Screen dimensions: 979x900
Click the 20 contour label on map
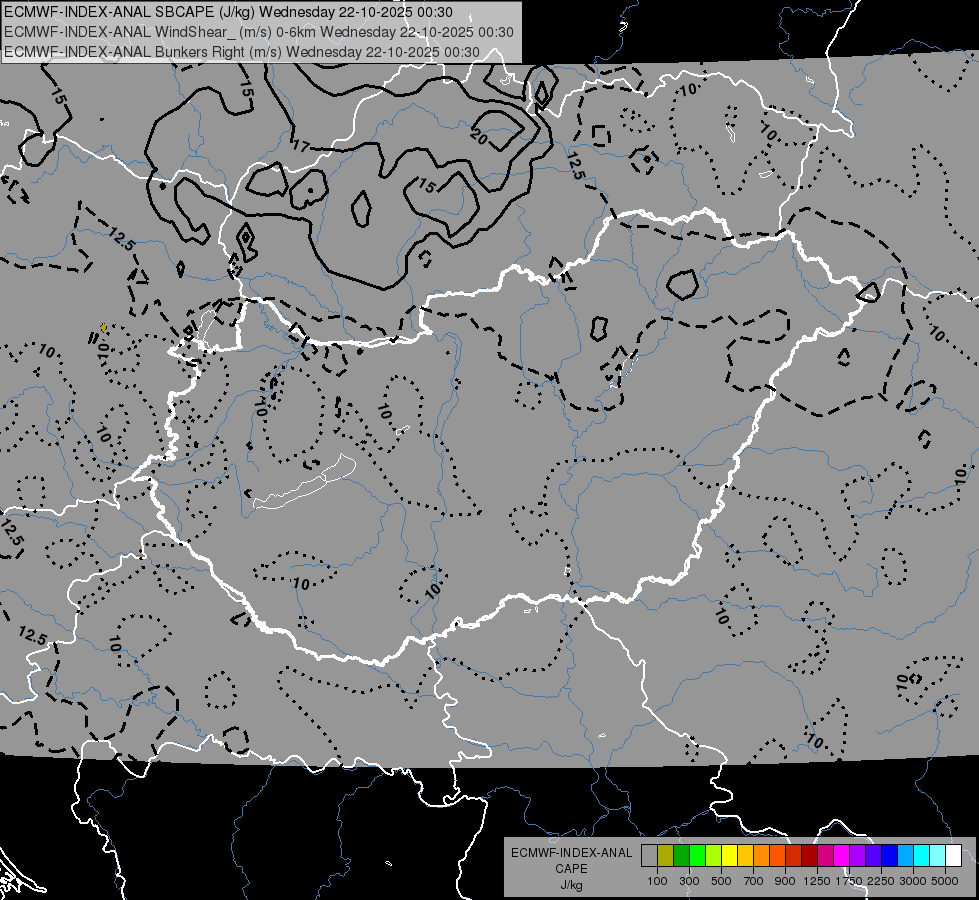pyautogui.click(x=480, y=137)
